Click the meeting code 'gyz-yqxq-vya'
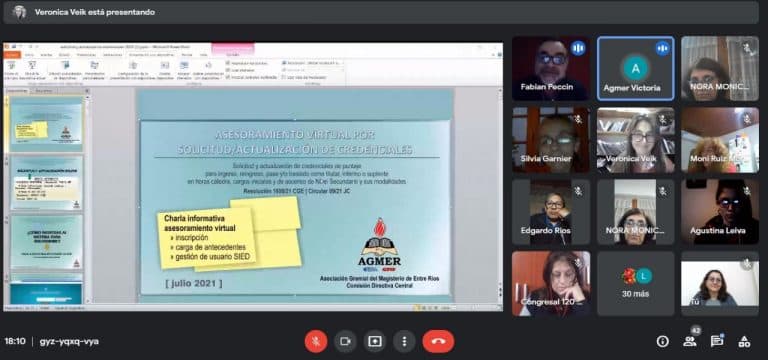Screen dimensions: 768x360 69,341
